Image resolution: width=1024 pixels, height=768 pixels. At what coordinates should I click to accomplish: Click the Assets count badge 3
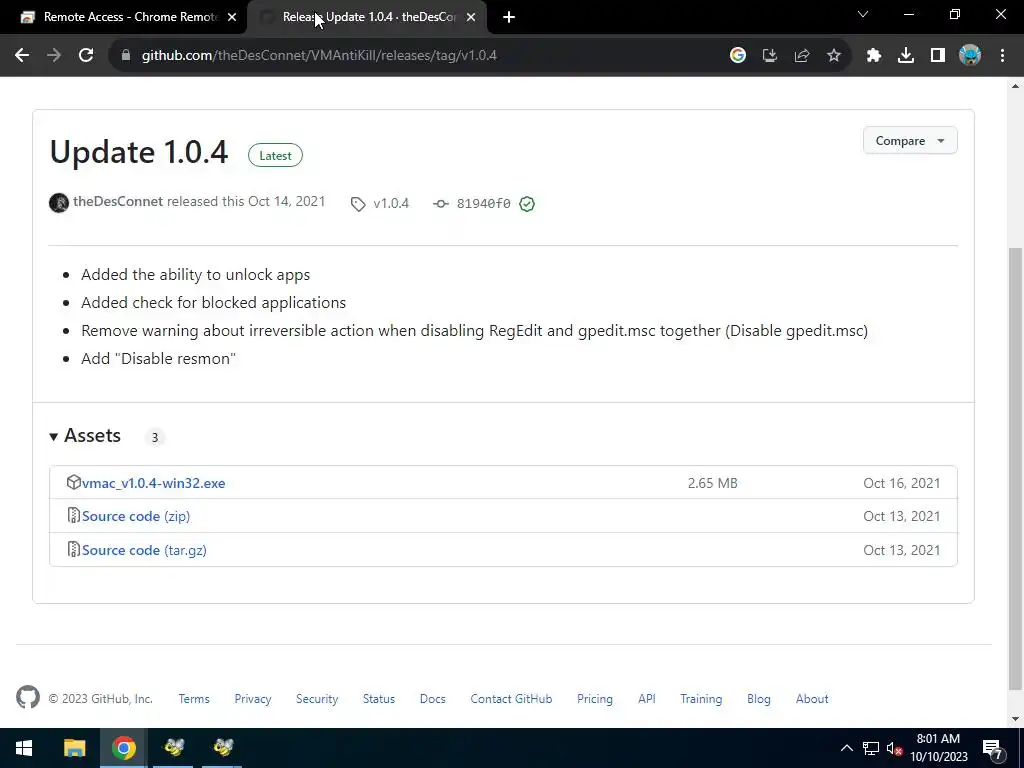(x=155, y=438)
